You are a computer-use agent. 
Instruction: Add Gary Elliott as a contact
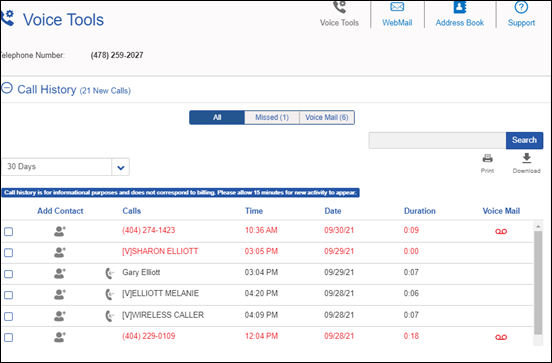pos(60,274)
